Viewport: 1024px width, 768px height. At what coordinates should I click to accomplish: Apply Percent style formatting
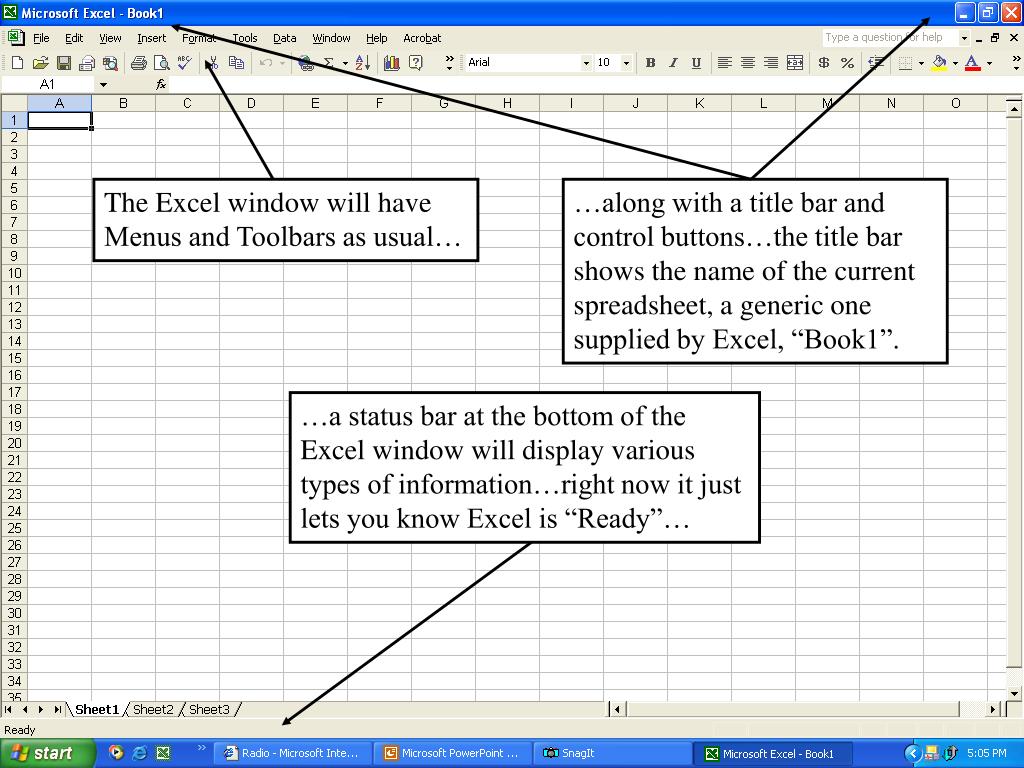click(x=848, y=63)
